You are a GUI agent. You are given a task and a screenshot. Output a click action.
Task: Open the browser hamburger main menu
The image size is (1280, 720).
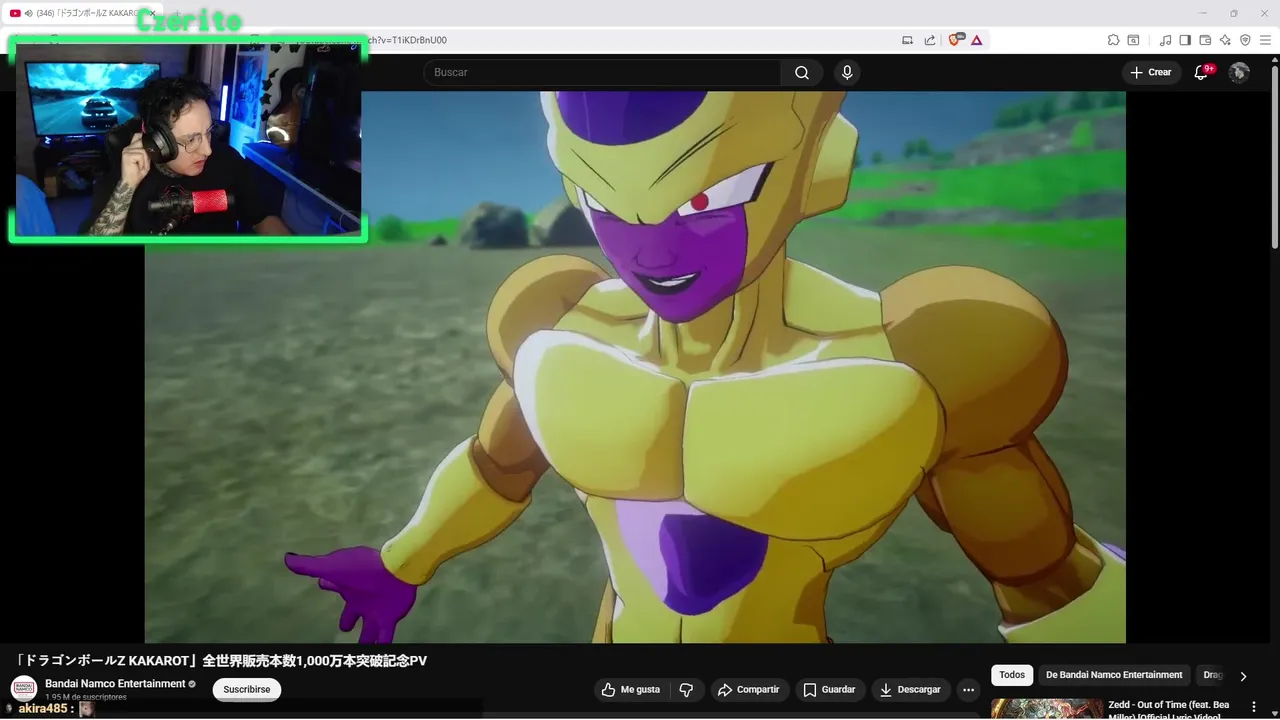coord(1265,40)
